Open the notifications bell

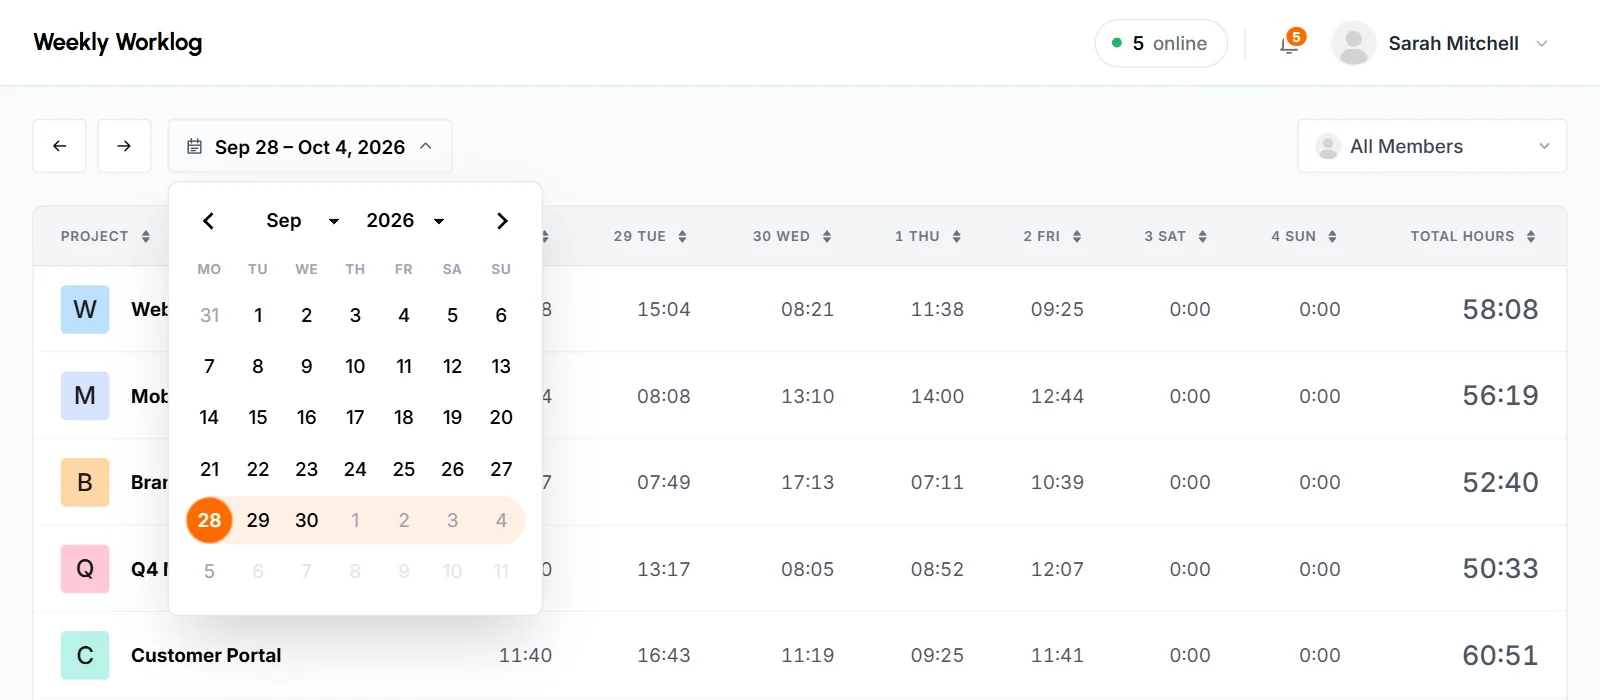(1290, 44)
